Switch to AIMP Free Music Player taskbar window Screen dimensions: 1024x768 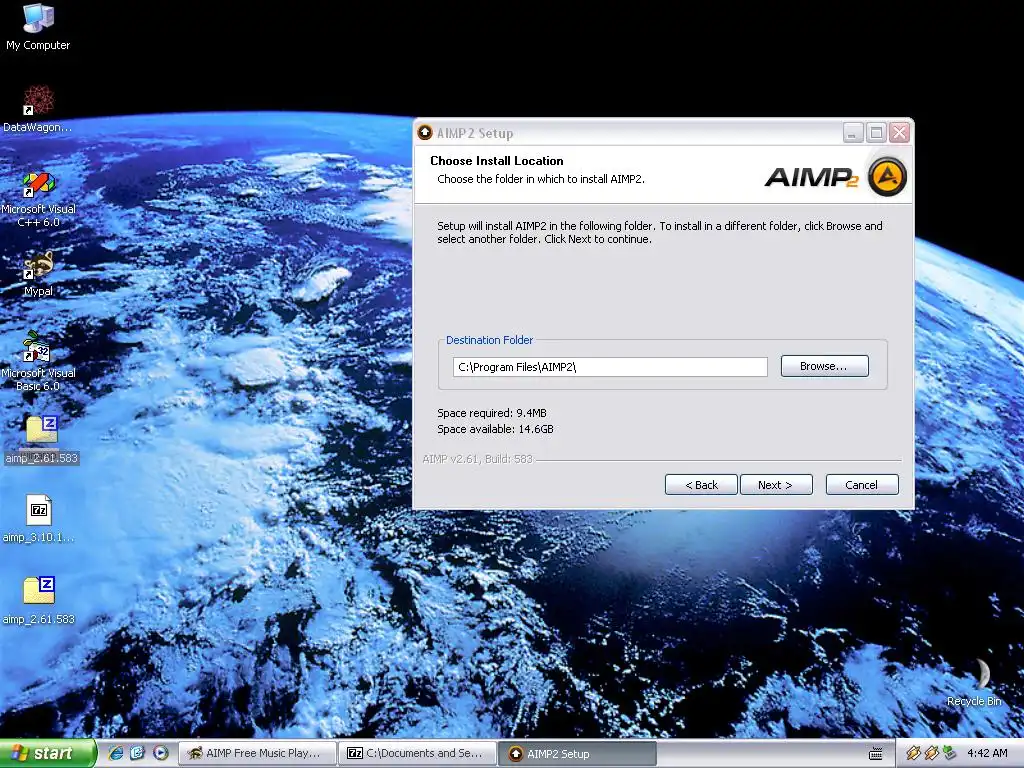point(257,754)
